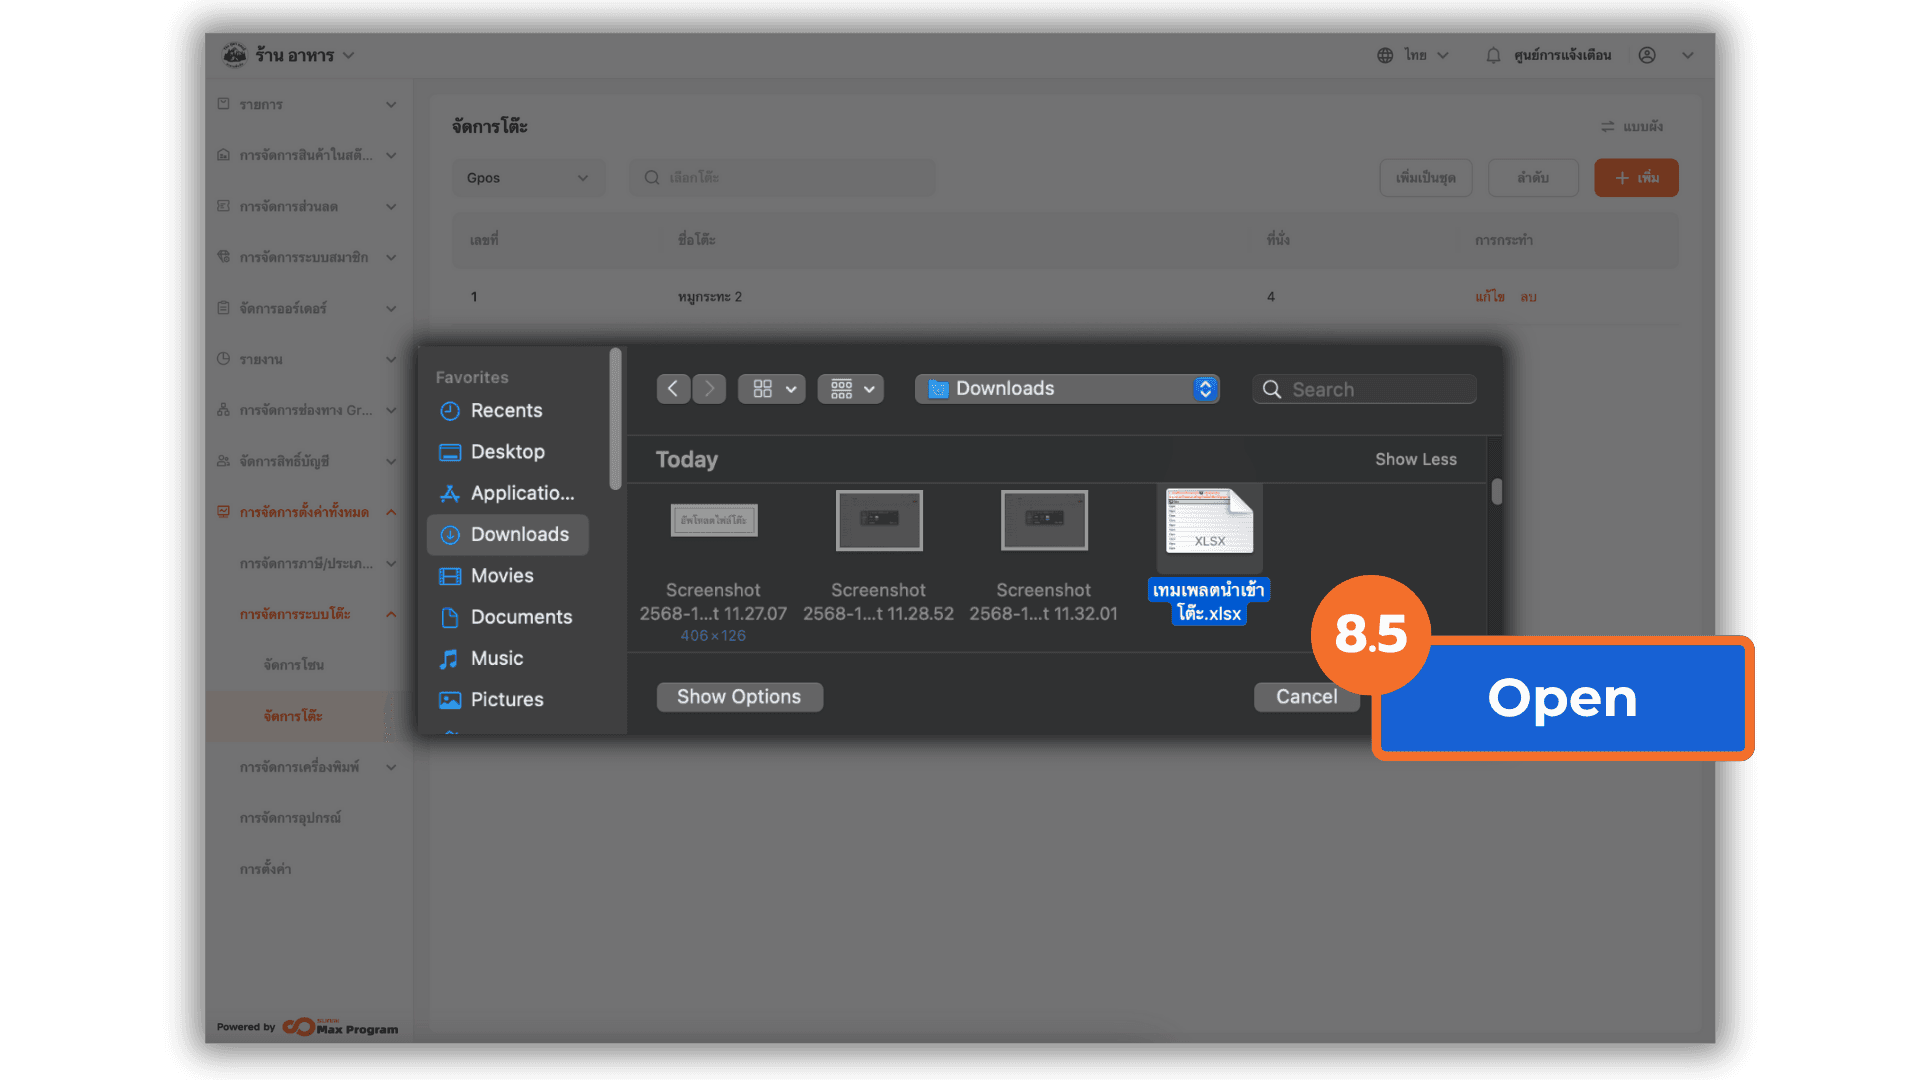Click the notification bell icon
The height and width of the screenshot is (1080, 1920).
click(1493, 55)
